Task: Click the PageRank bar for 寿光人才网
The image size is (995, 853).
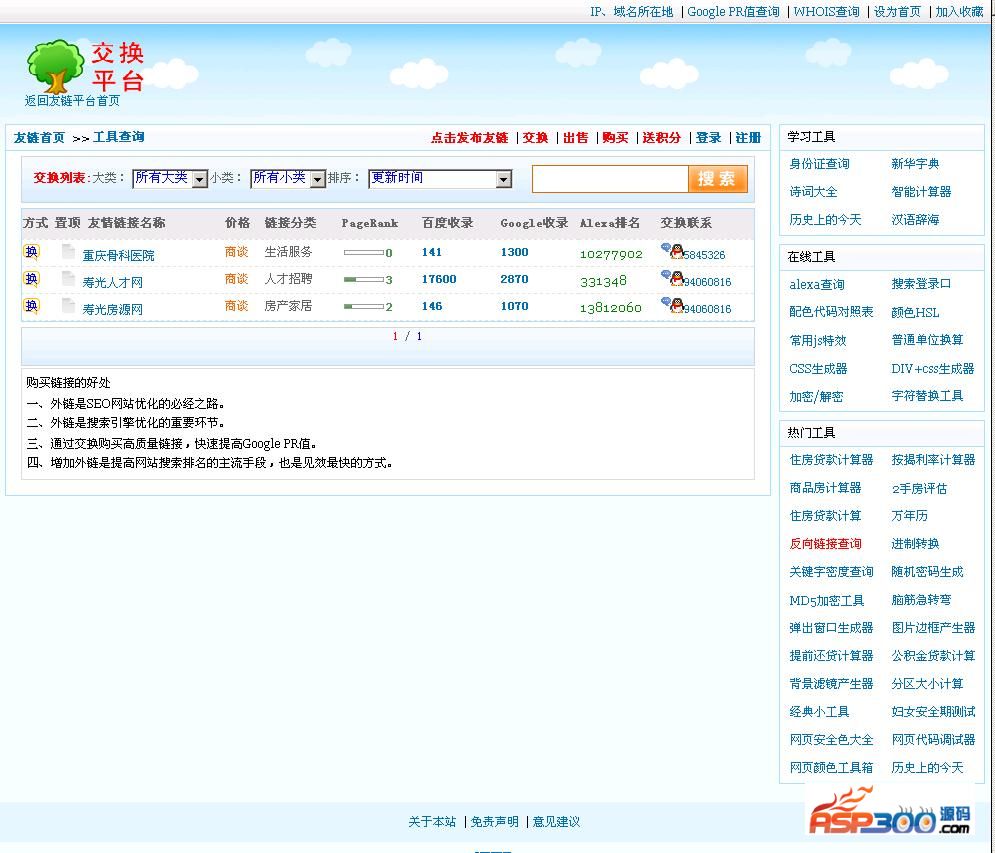Action: click(364, 280)
